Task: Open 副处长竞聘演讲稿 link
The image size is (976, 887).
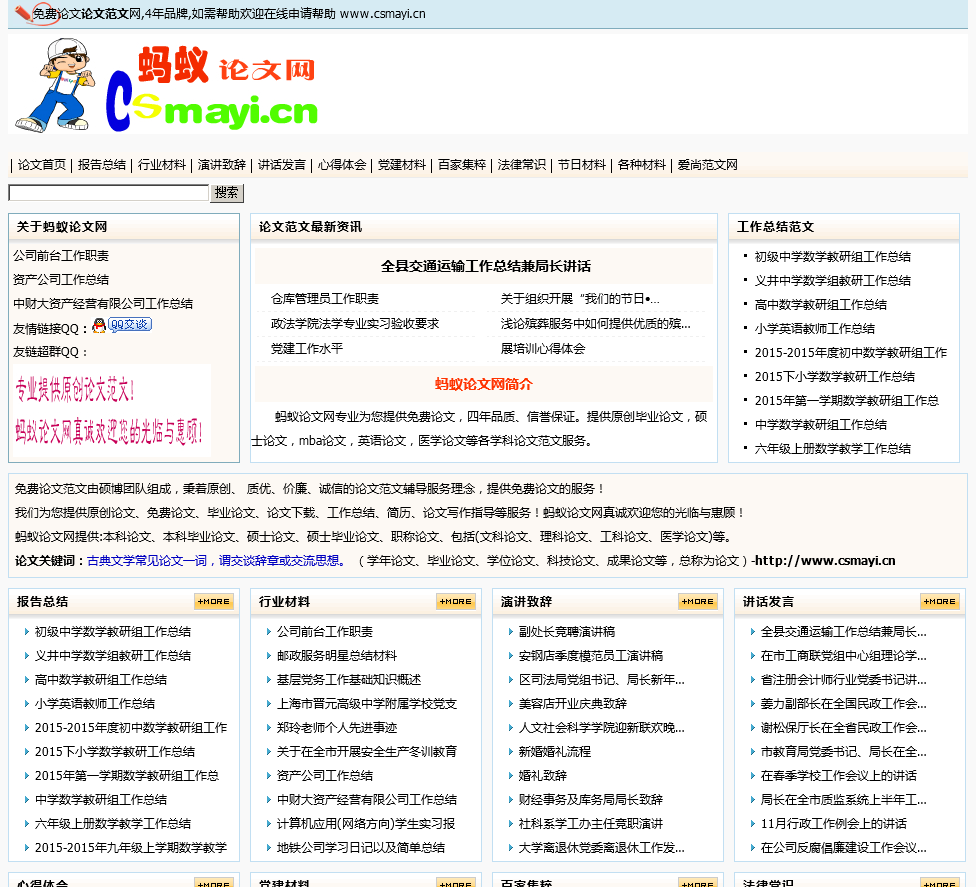Action: pyautogui.click(x=566, y=632)
